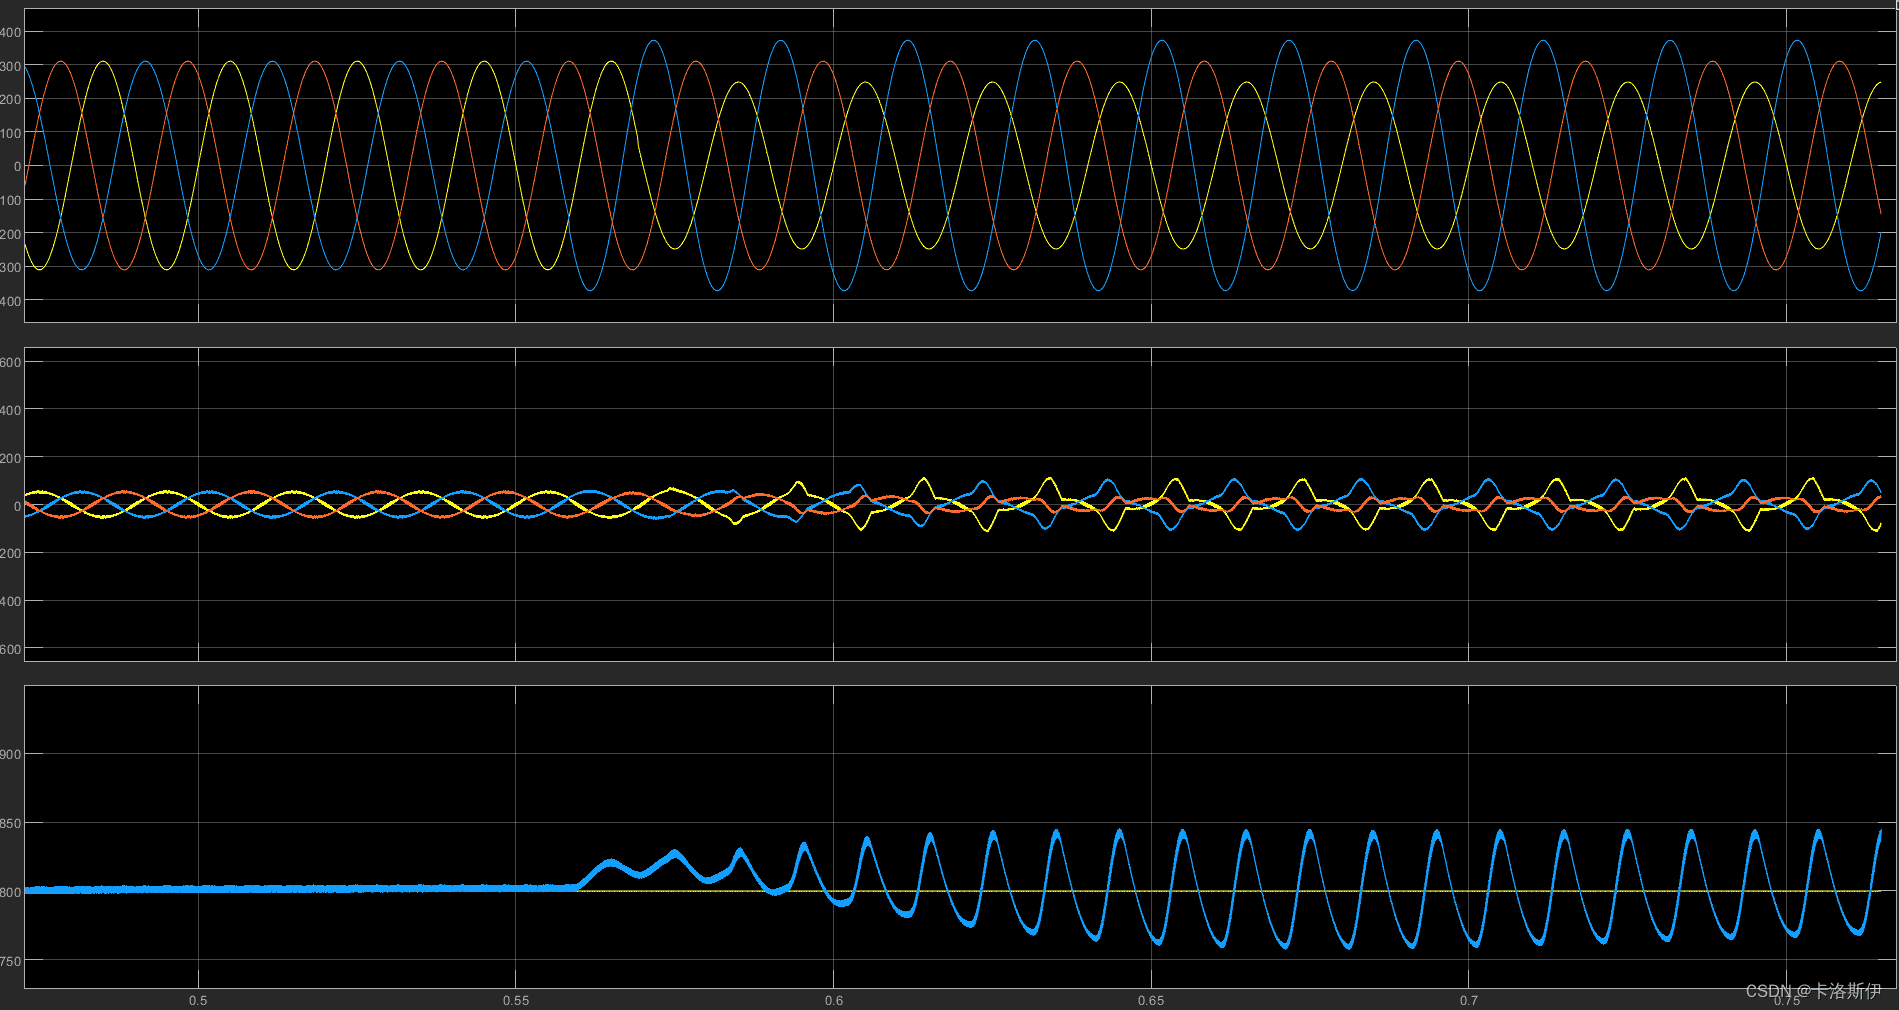The height and width of the screenshot is (1010, 1899).
Task: Click the 750 y-axis label on DC voltage plot
Action: pyautogui.click(x=10, y=961)
